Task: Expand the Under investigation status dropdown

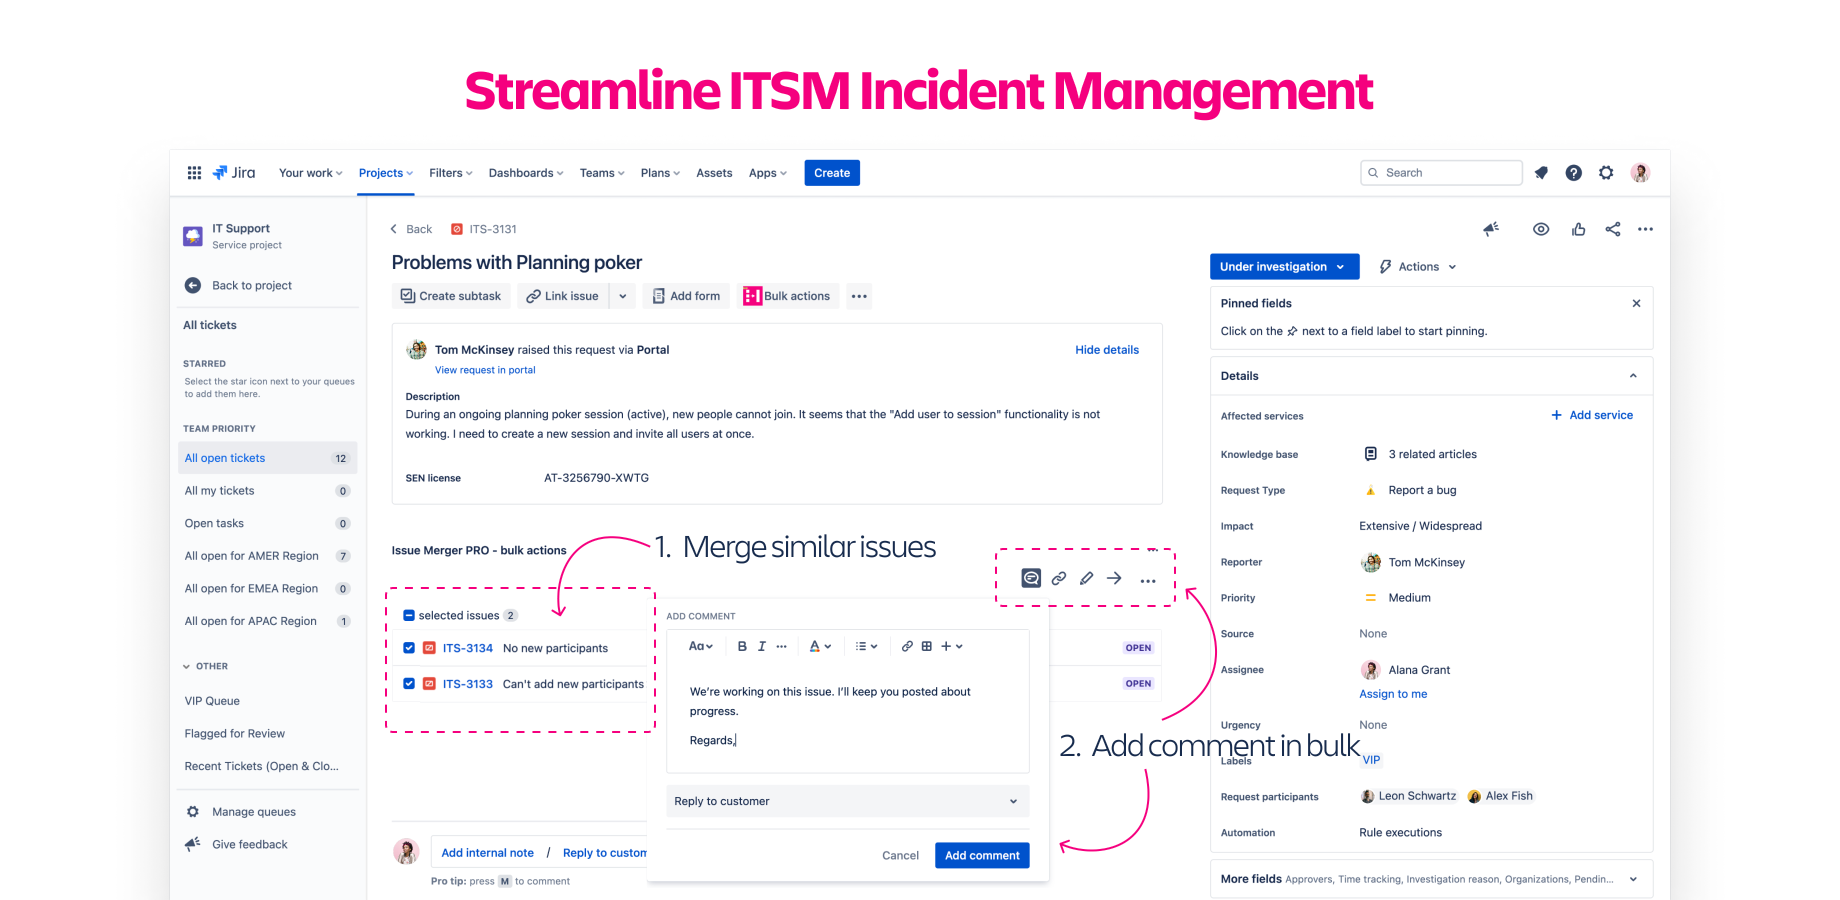Action: point(1284,267)
